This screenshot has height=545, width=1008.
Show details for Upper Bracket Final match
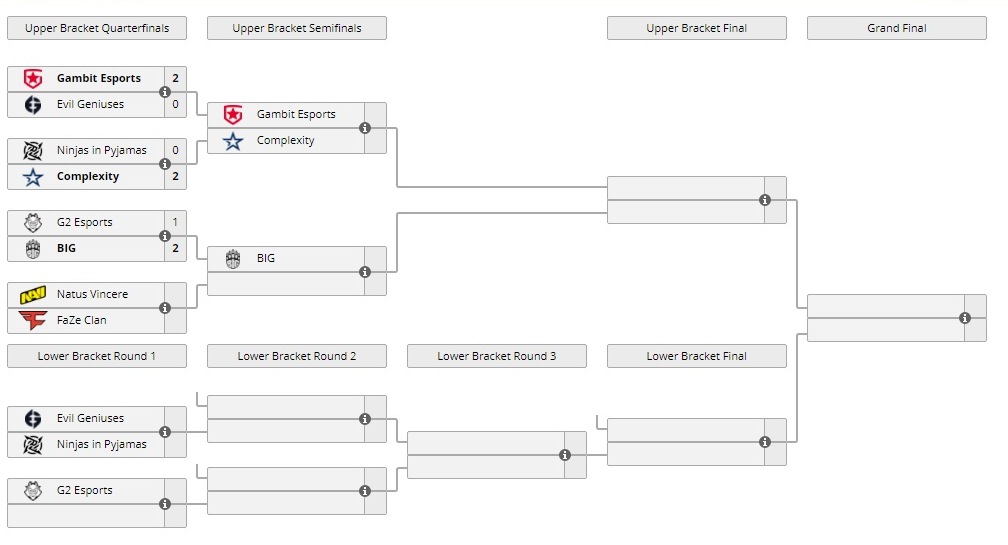point(765,200)
